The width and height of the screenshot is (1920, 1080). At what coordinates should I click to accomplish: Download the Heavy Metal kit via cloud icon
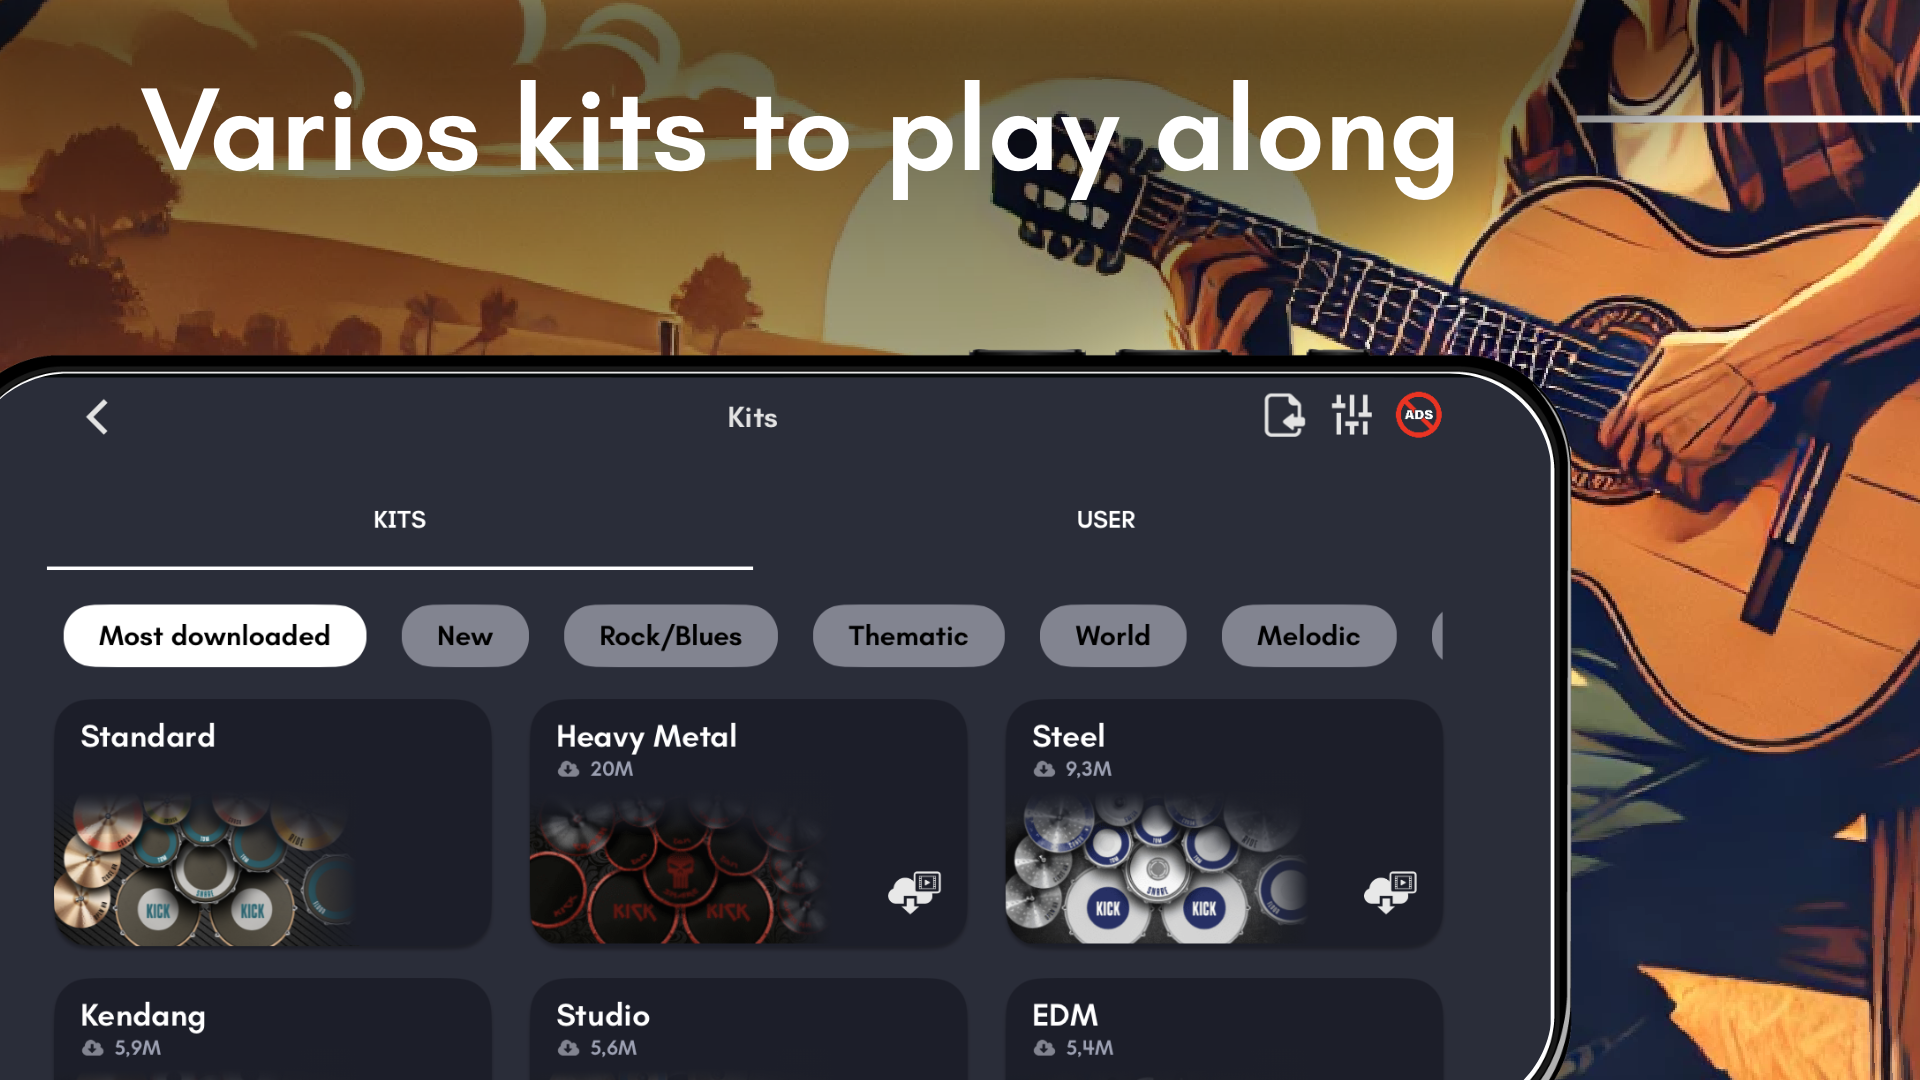click(914, 890)
